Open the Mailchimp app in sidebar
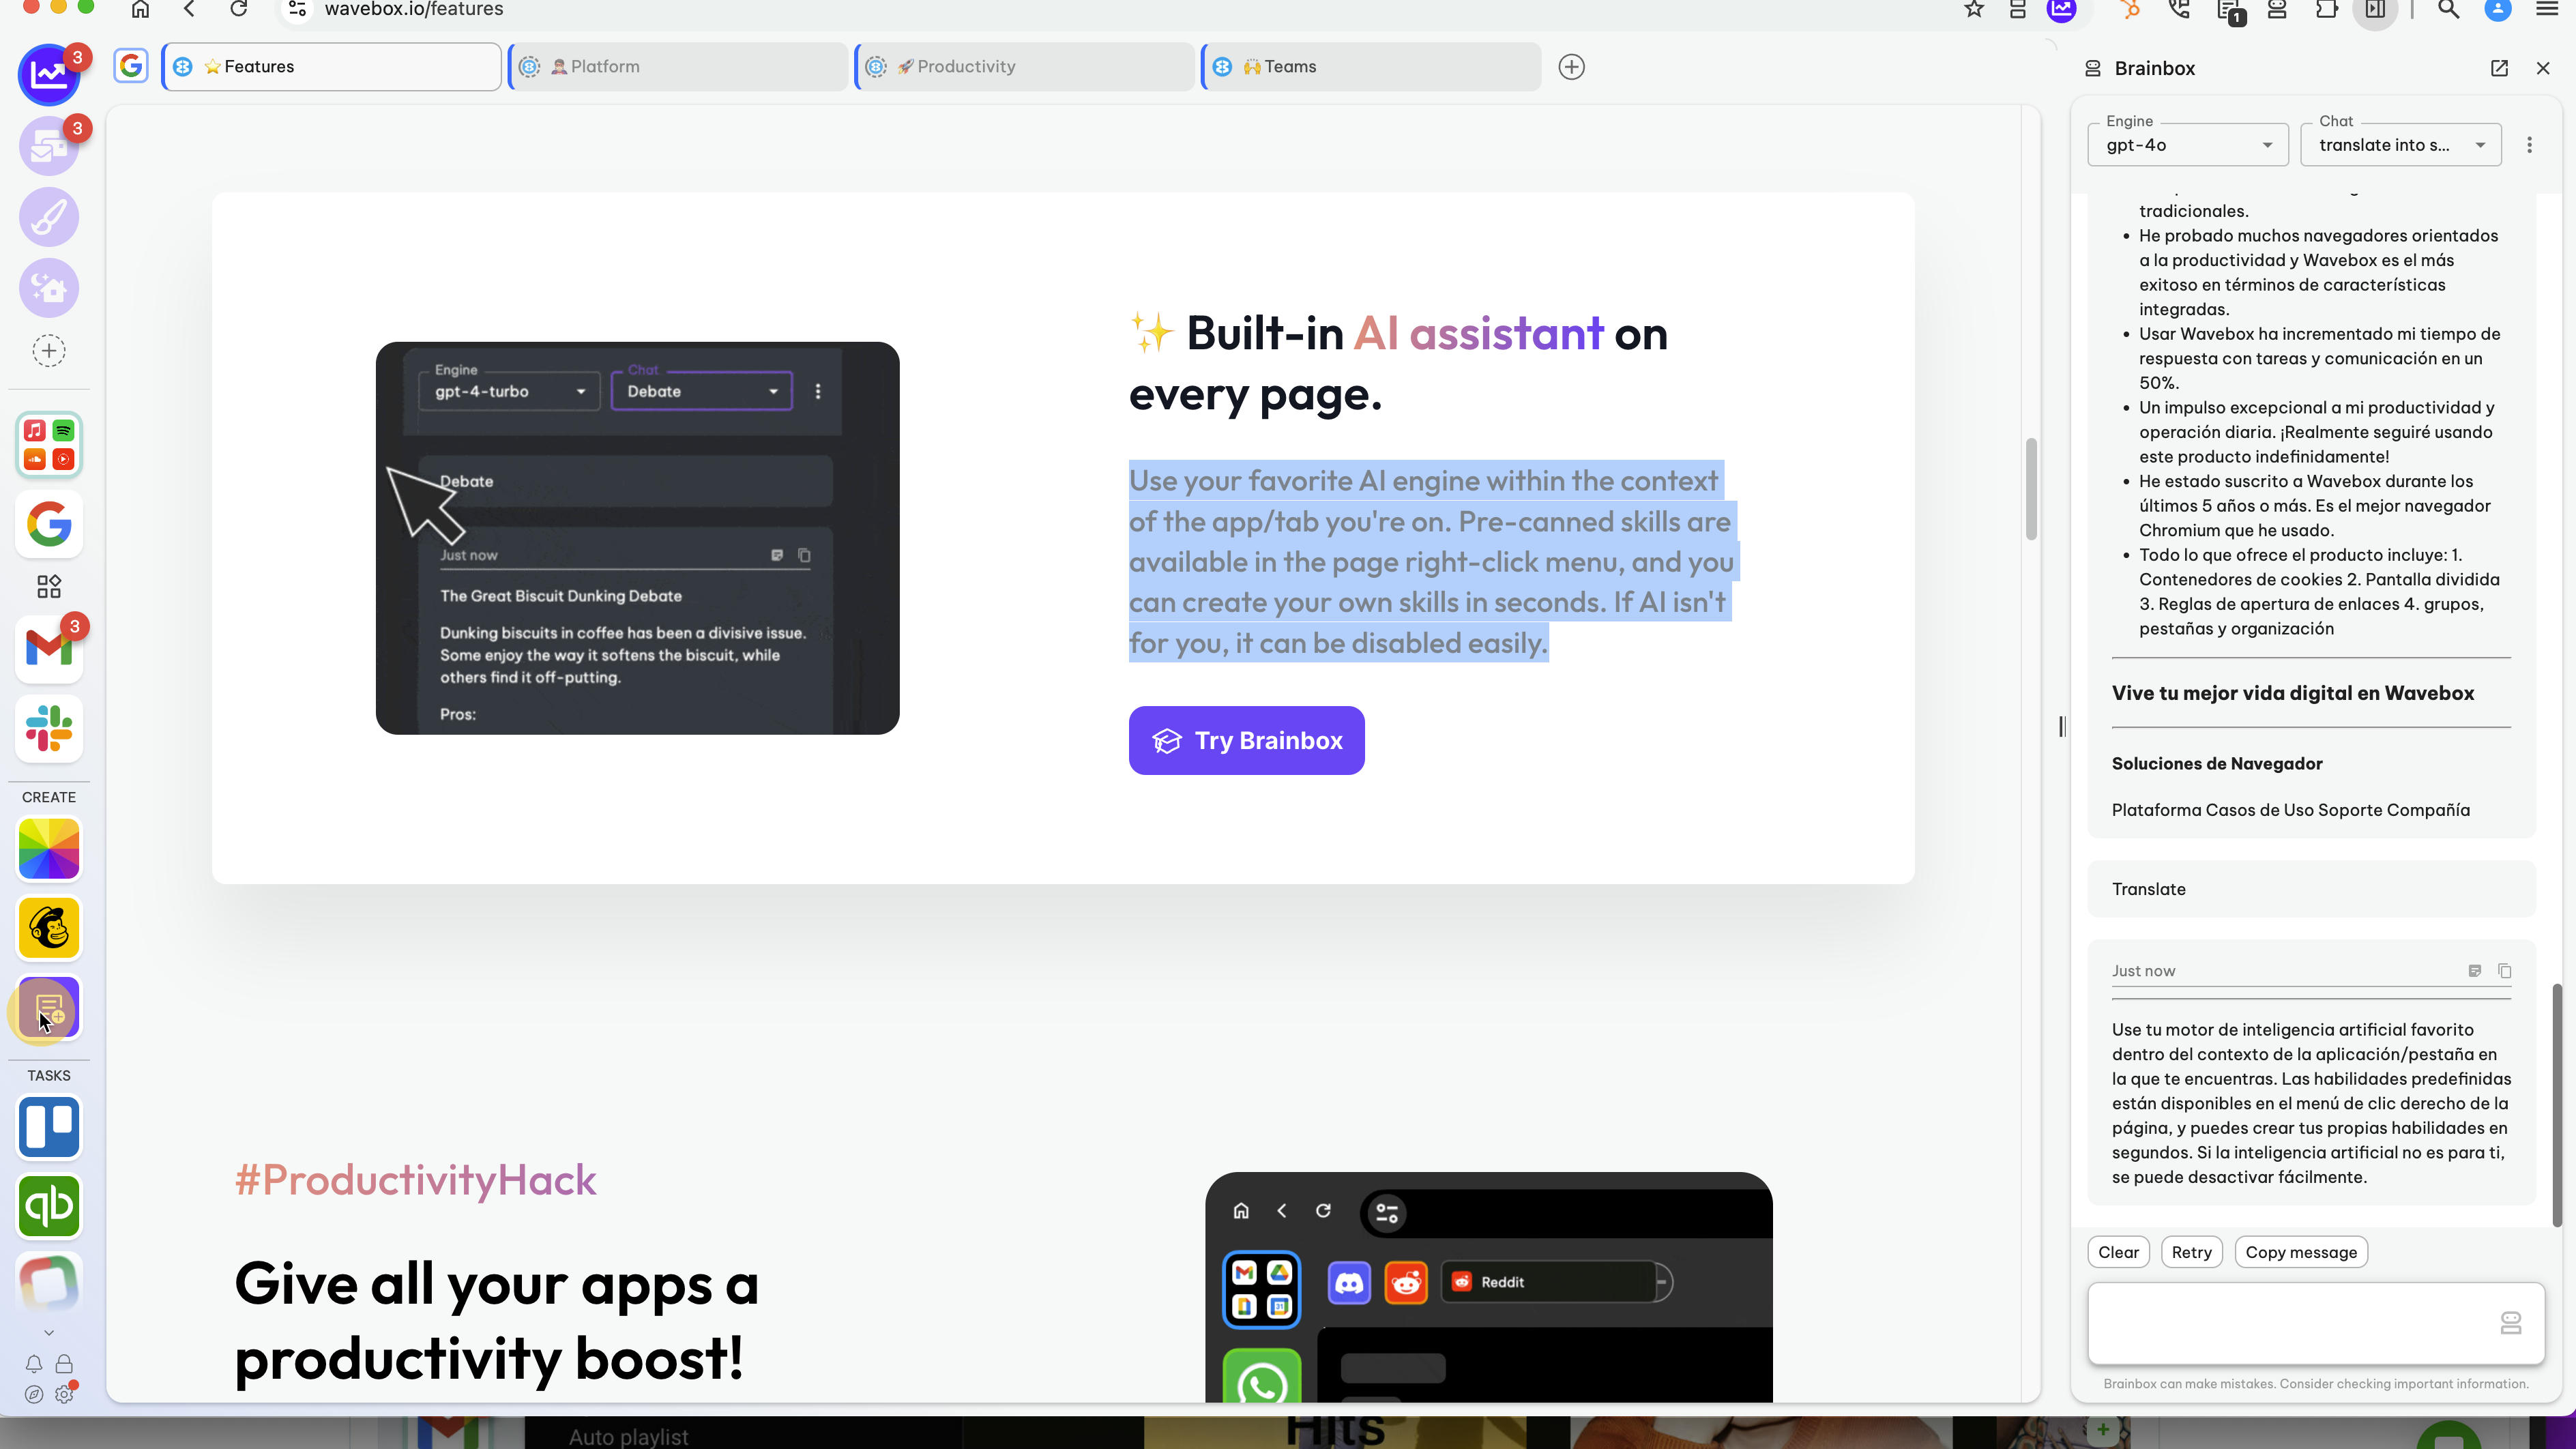 pyautogui.click(x=49, y=928)
